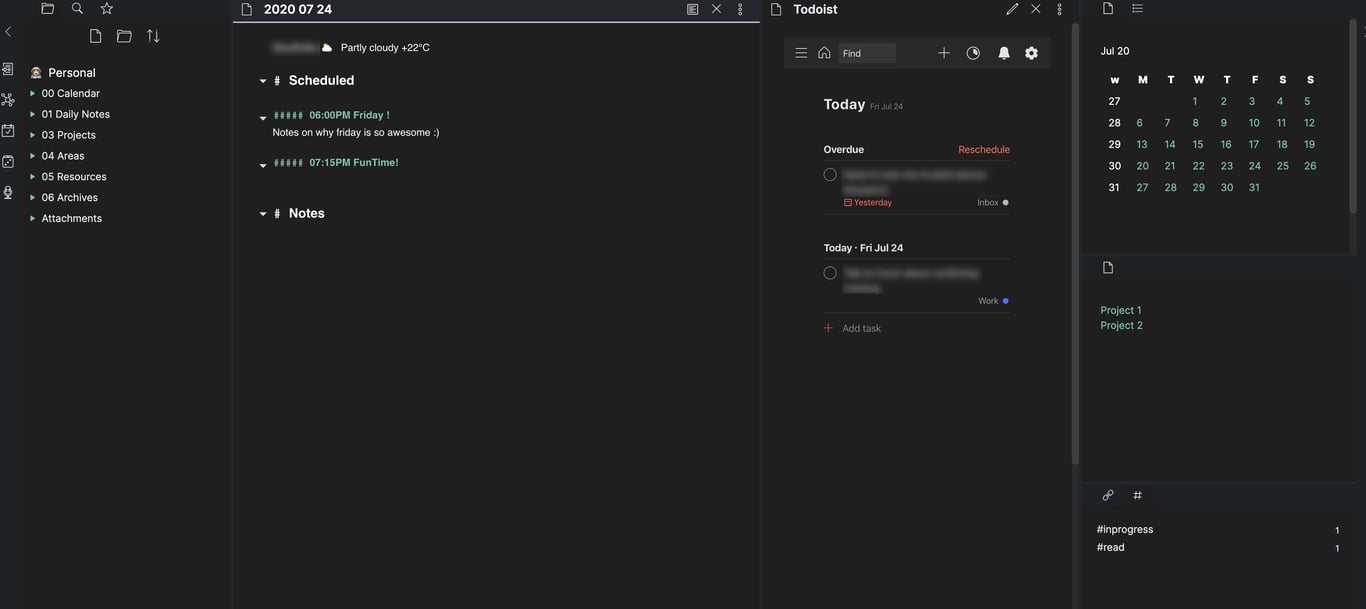Open more options for 2020 07 24 note
Image resolution: width=1366 pixels, height=609 pixels.
coord(740,9)
